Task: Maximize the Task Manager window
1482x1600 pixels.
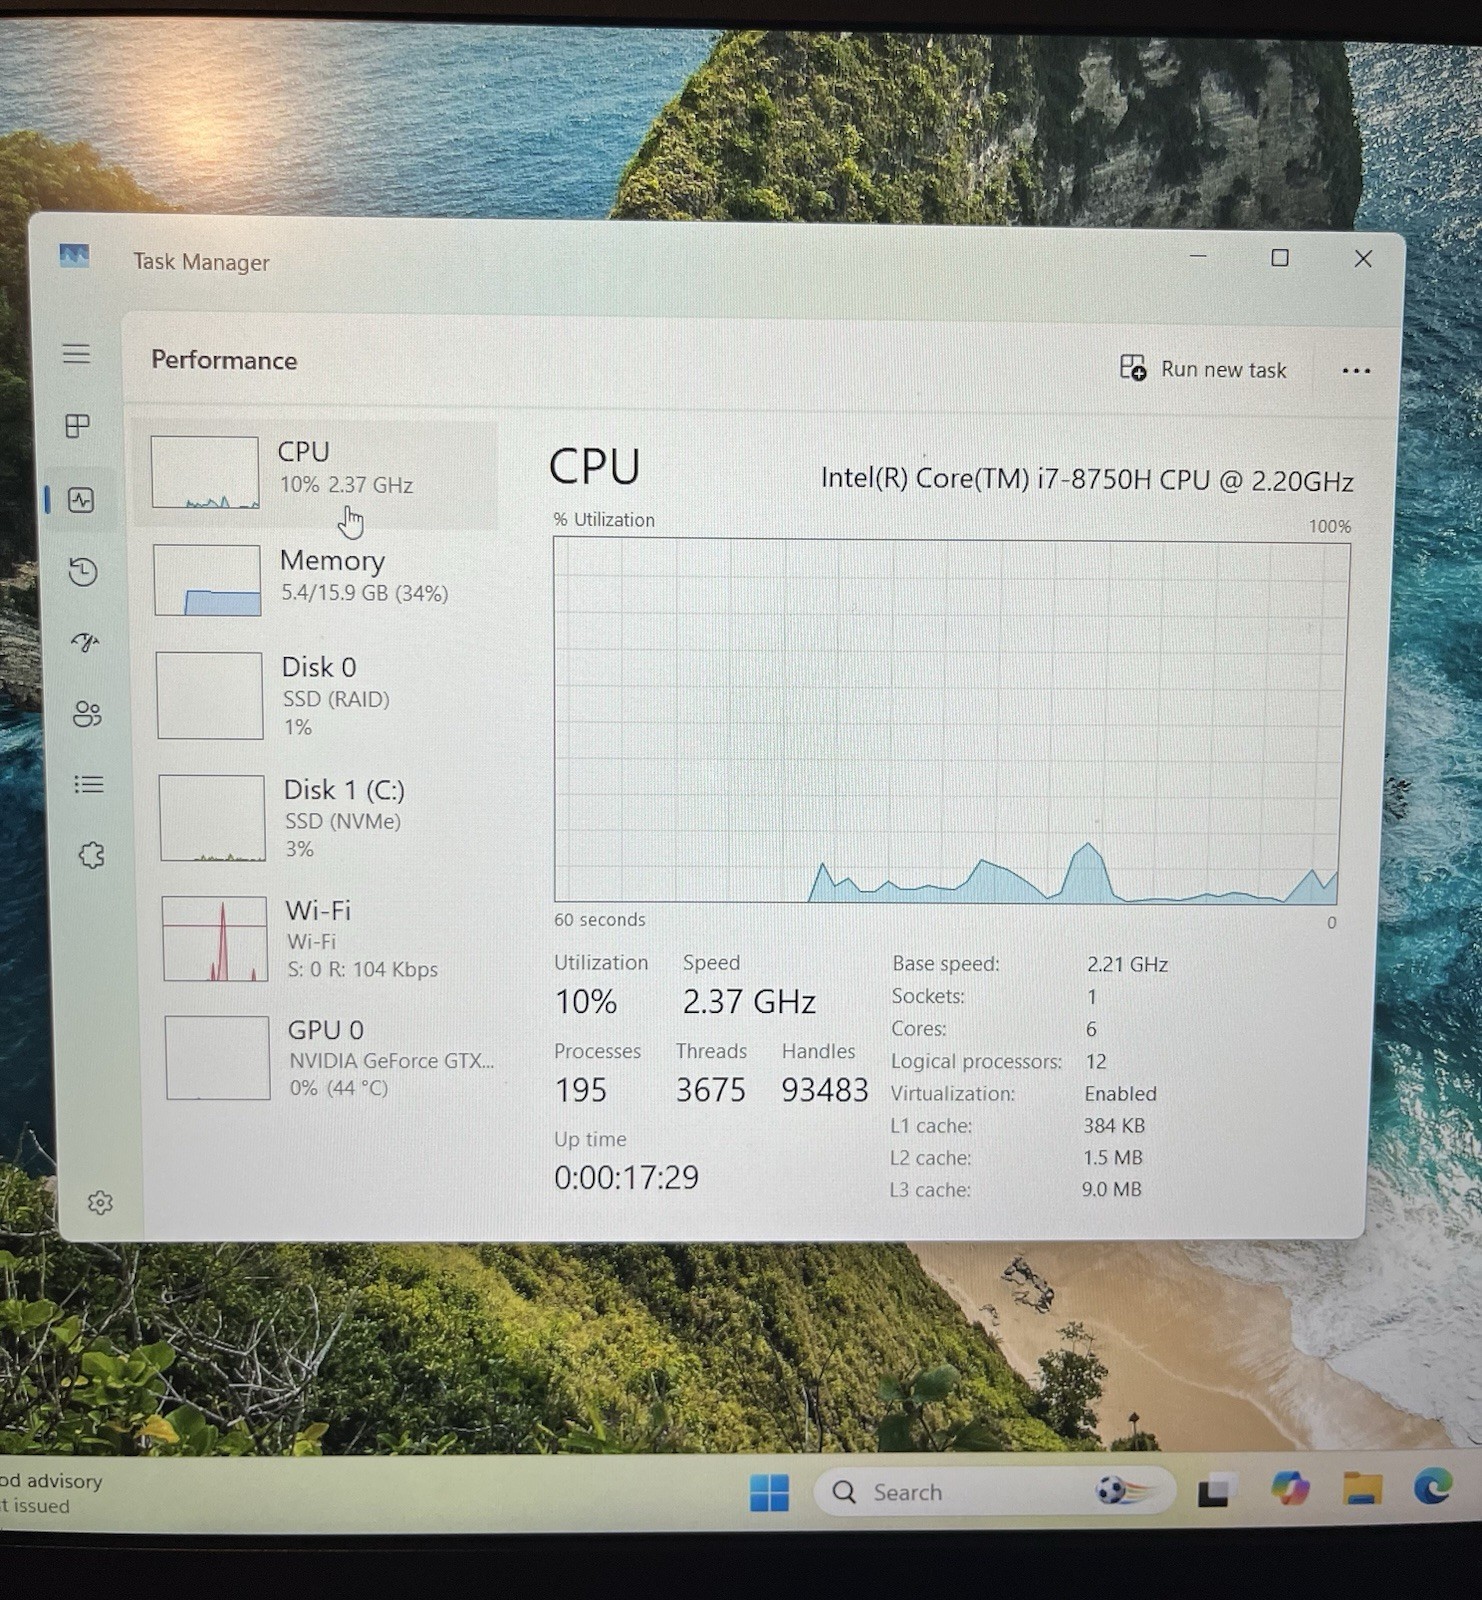Action: [1279, 258]
